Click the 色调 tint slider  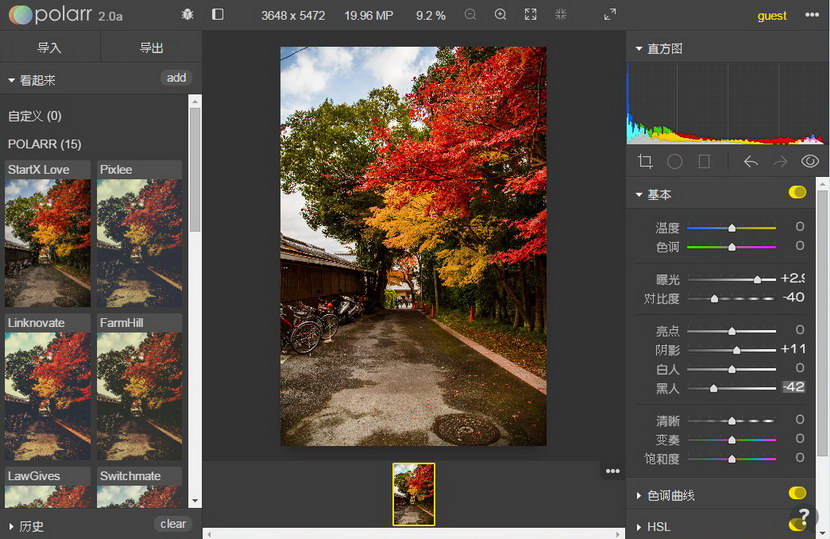(732, 247)
